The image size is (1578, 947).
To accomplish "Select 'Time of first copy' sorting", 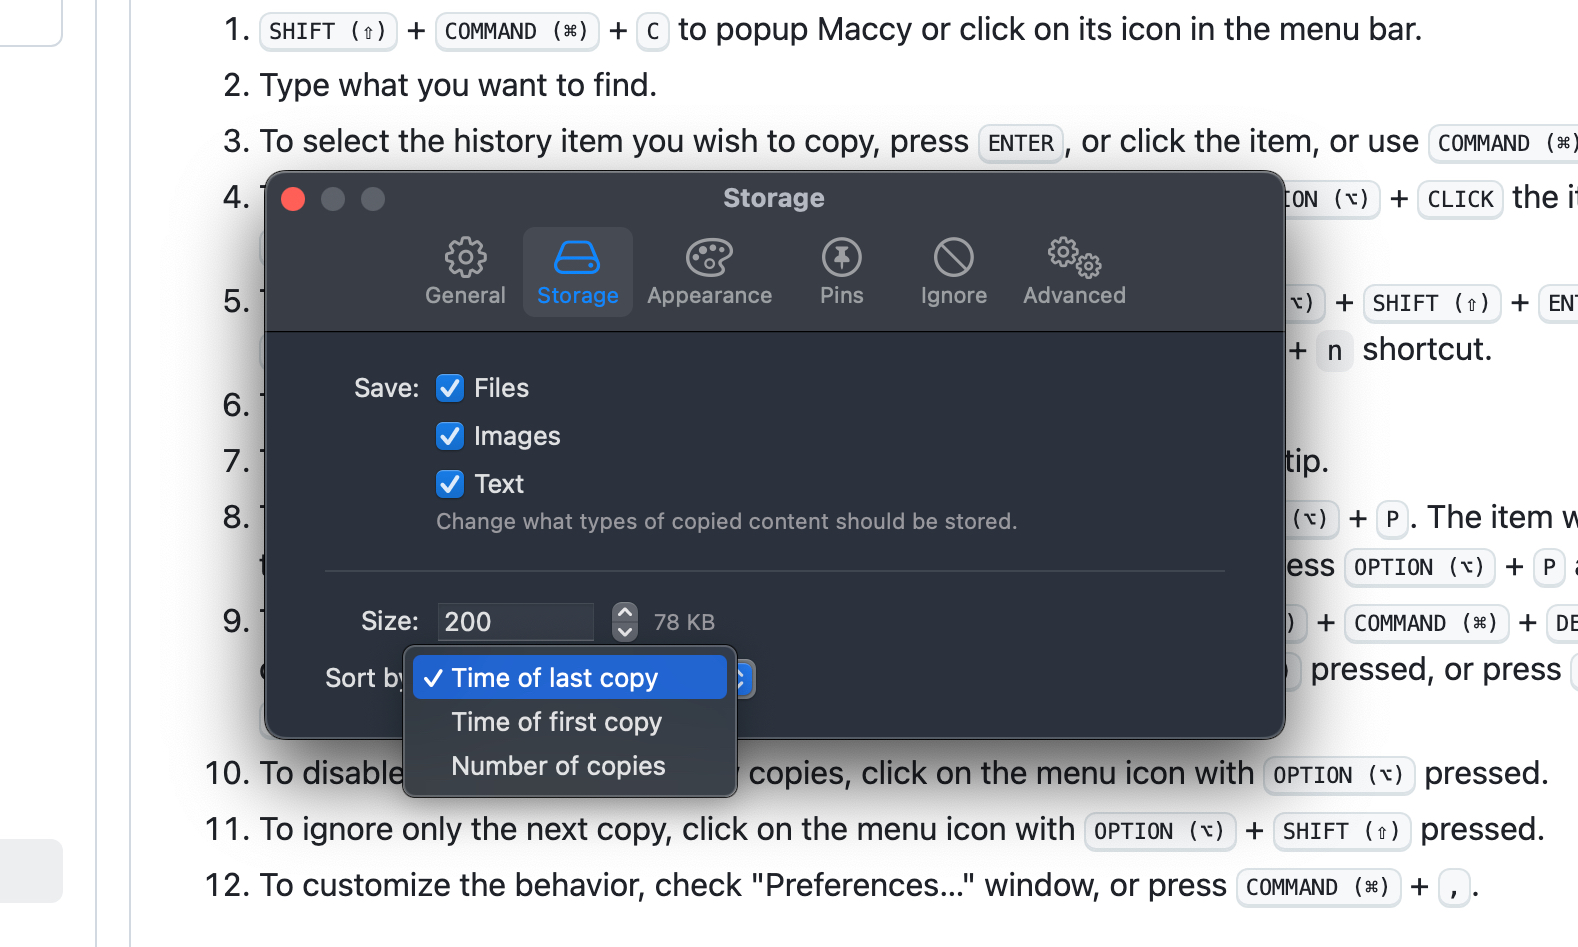I will [x=556, y=721].
